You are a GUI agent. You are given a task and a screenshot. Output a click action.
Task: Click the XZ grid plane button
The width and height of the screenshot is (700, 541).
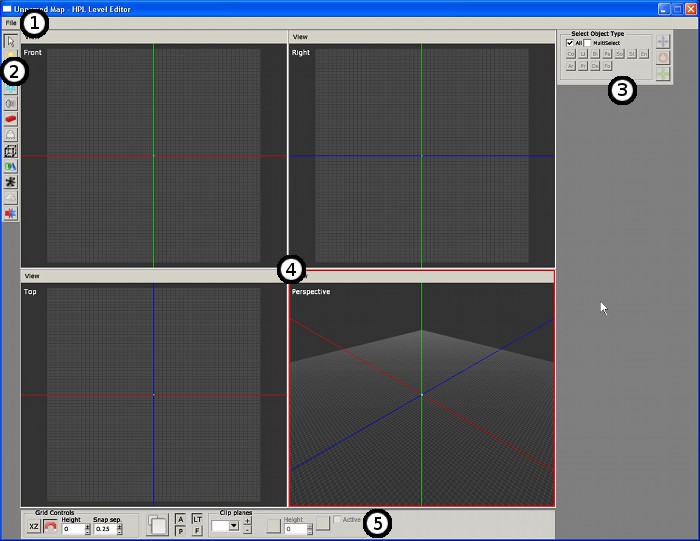point(34,526)
